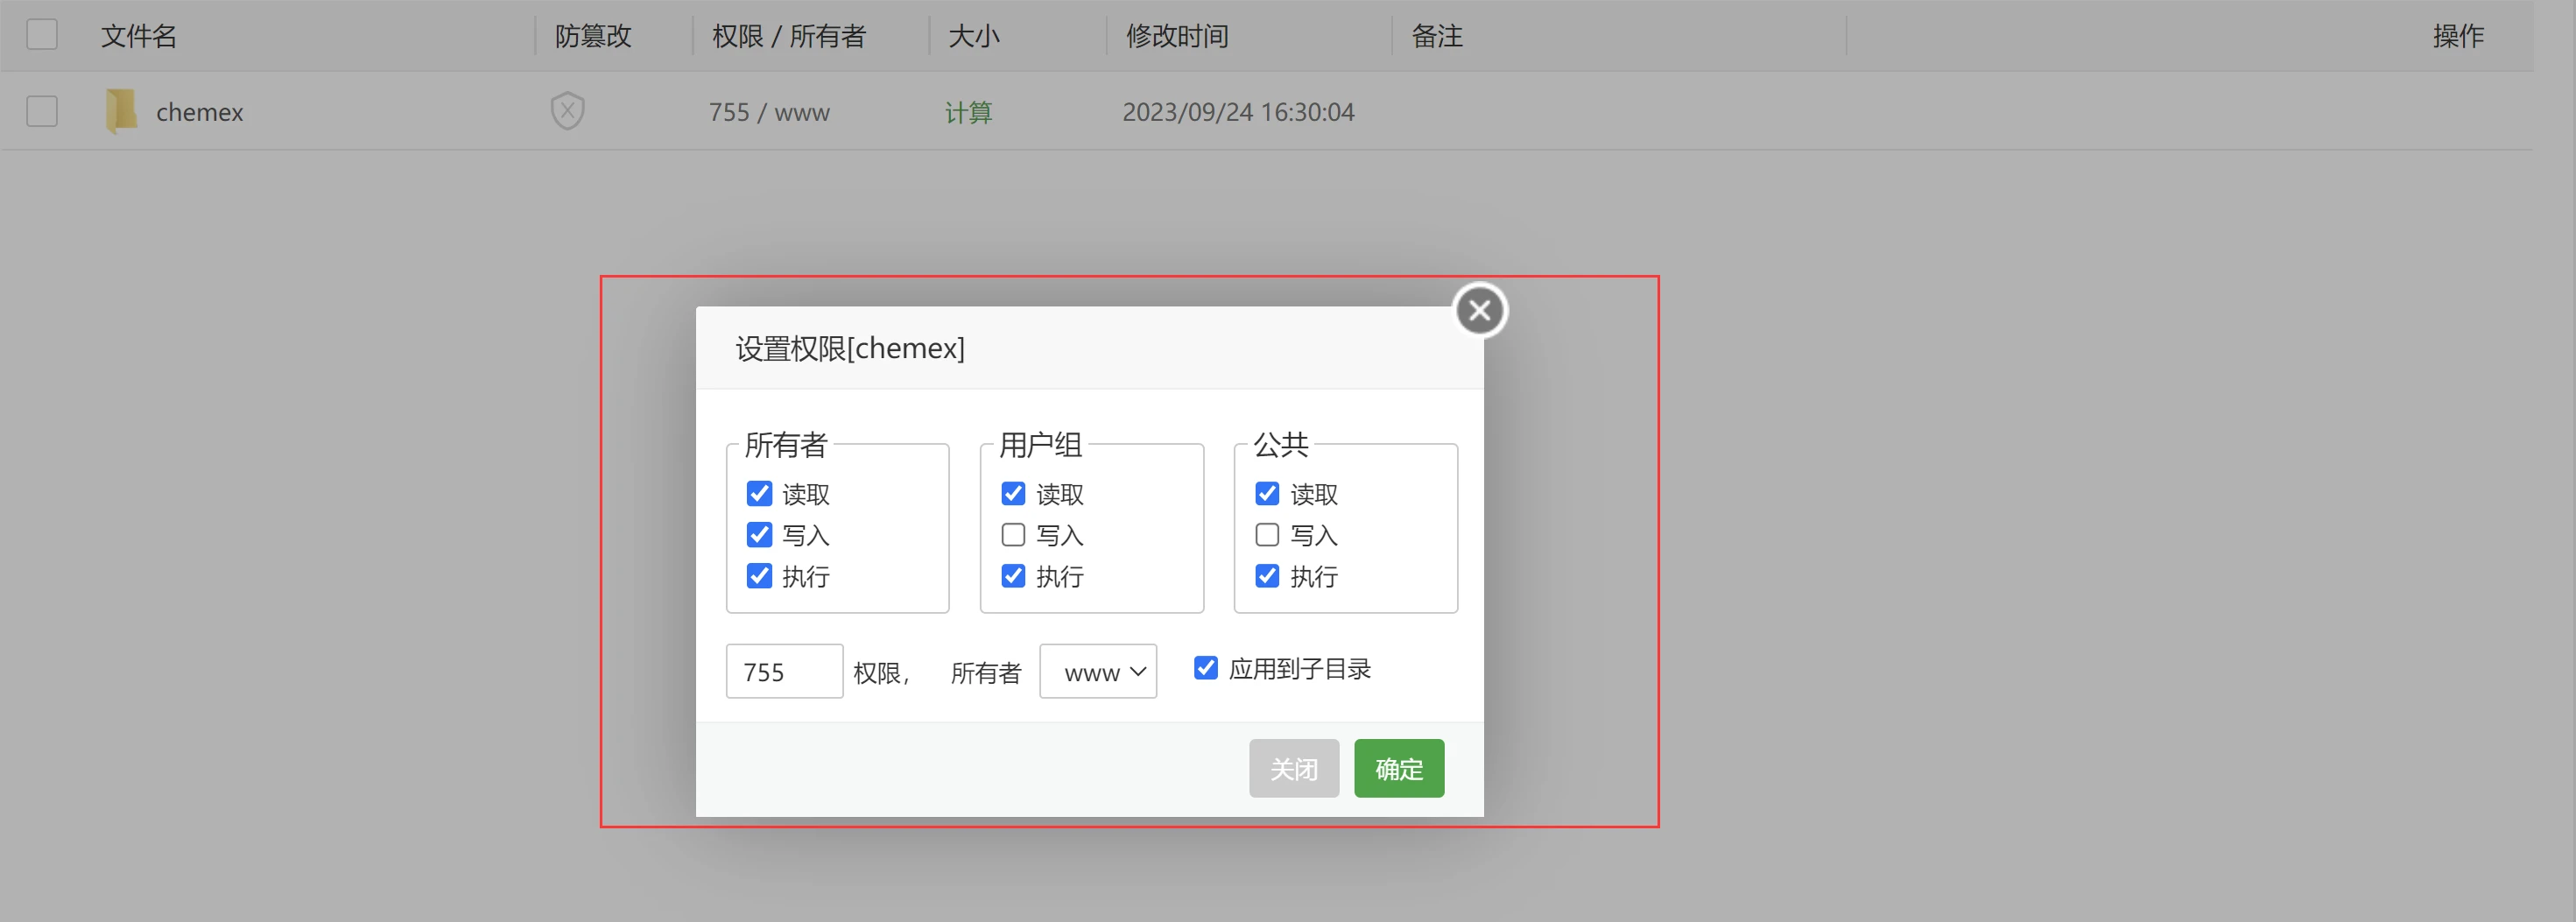Close the permissions dialog with the X icon
Image resolution: width=2576 pixels, height=922 pixels.
point(1480,310)
